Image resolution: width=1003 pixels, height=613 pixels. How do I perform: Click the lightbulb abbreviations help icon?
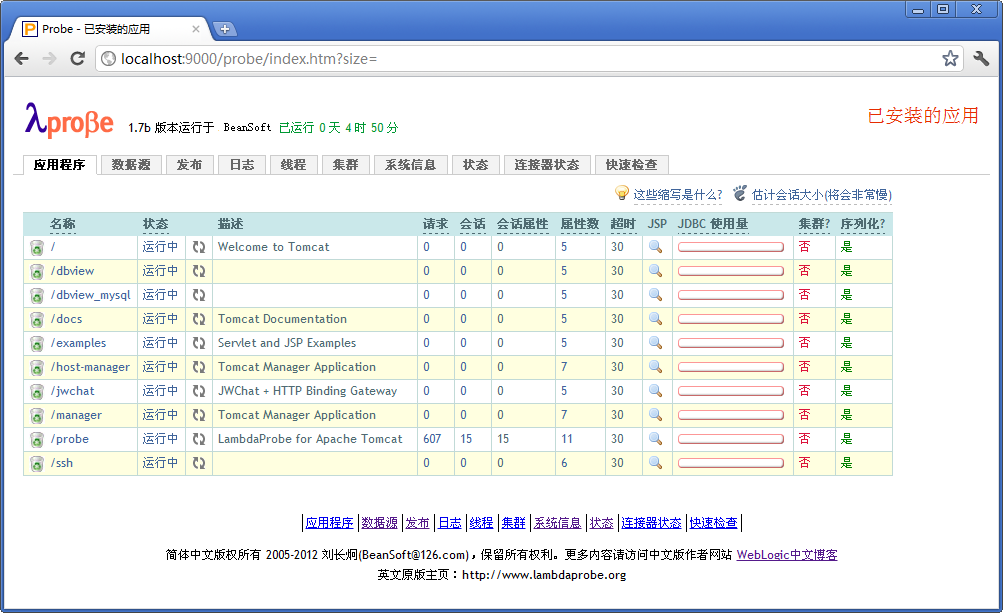click(621, 193)
